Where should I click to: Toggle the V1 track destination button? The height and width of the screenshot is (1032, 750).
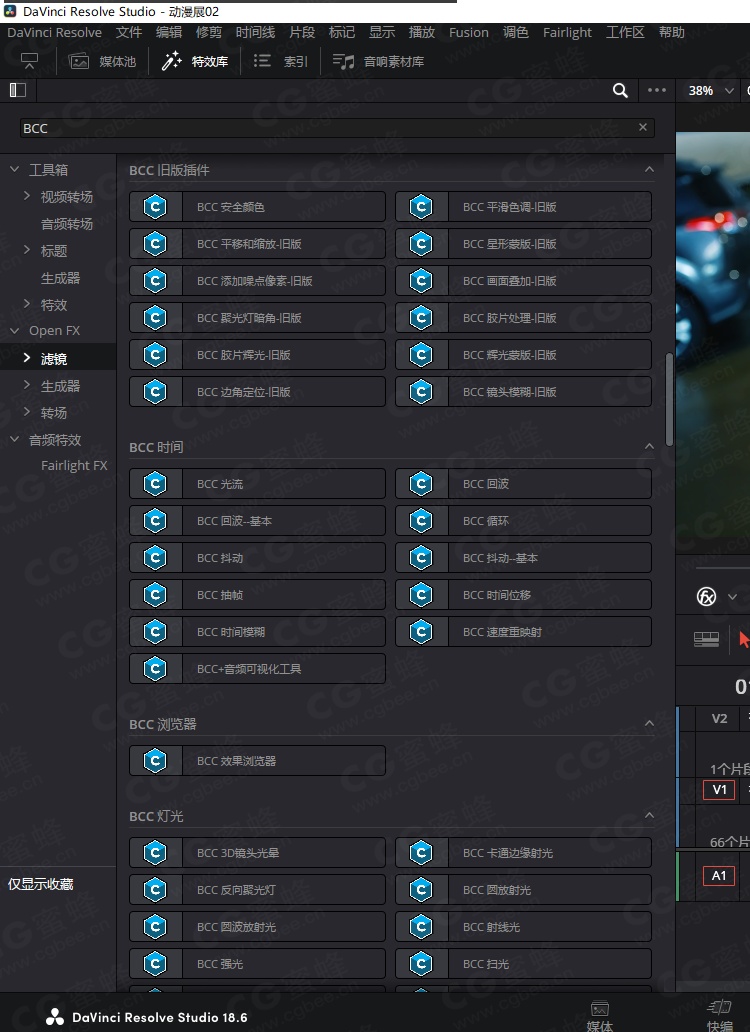pos(719,789)
